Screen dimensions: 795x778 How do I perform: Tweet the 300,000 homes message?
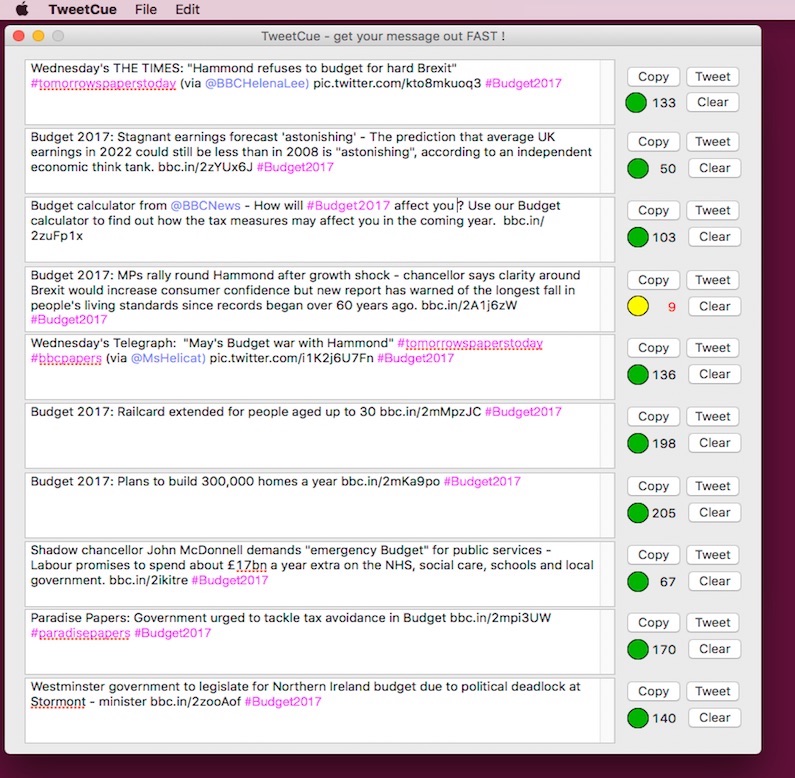pyautogui.click(x=712, y=486)
